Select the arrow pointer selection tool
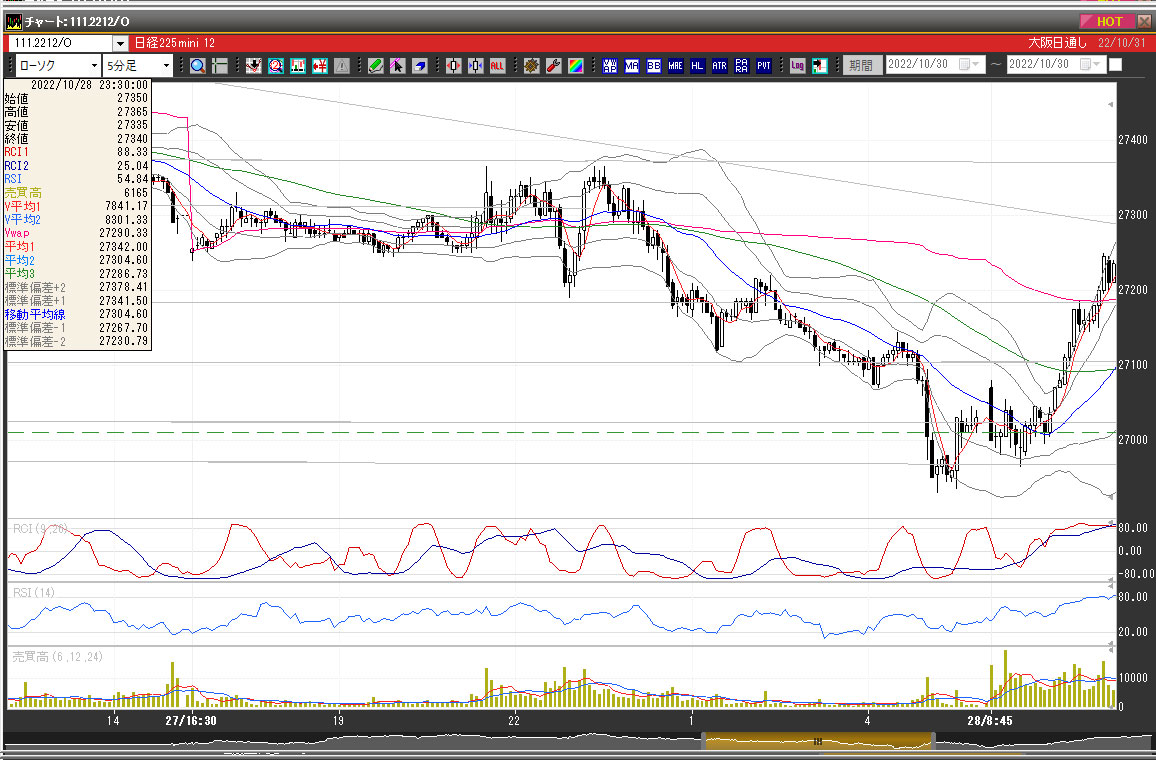 pos(397,66)
